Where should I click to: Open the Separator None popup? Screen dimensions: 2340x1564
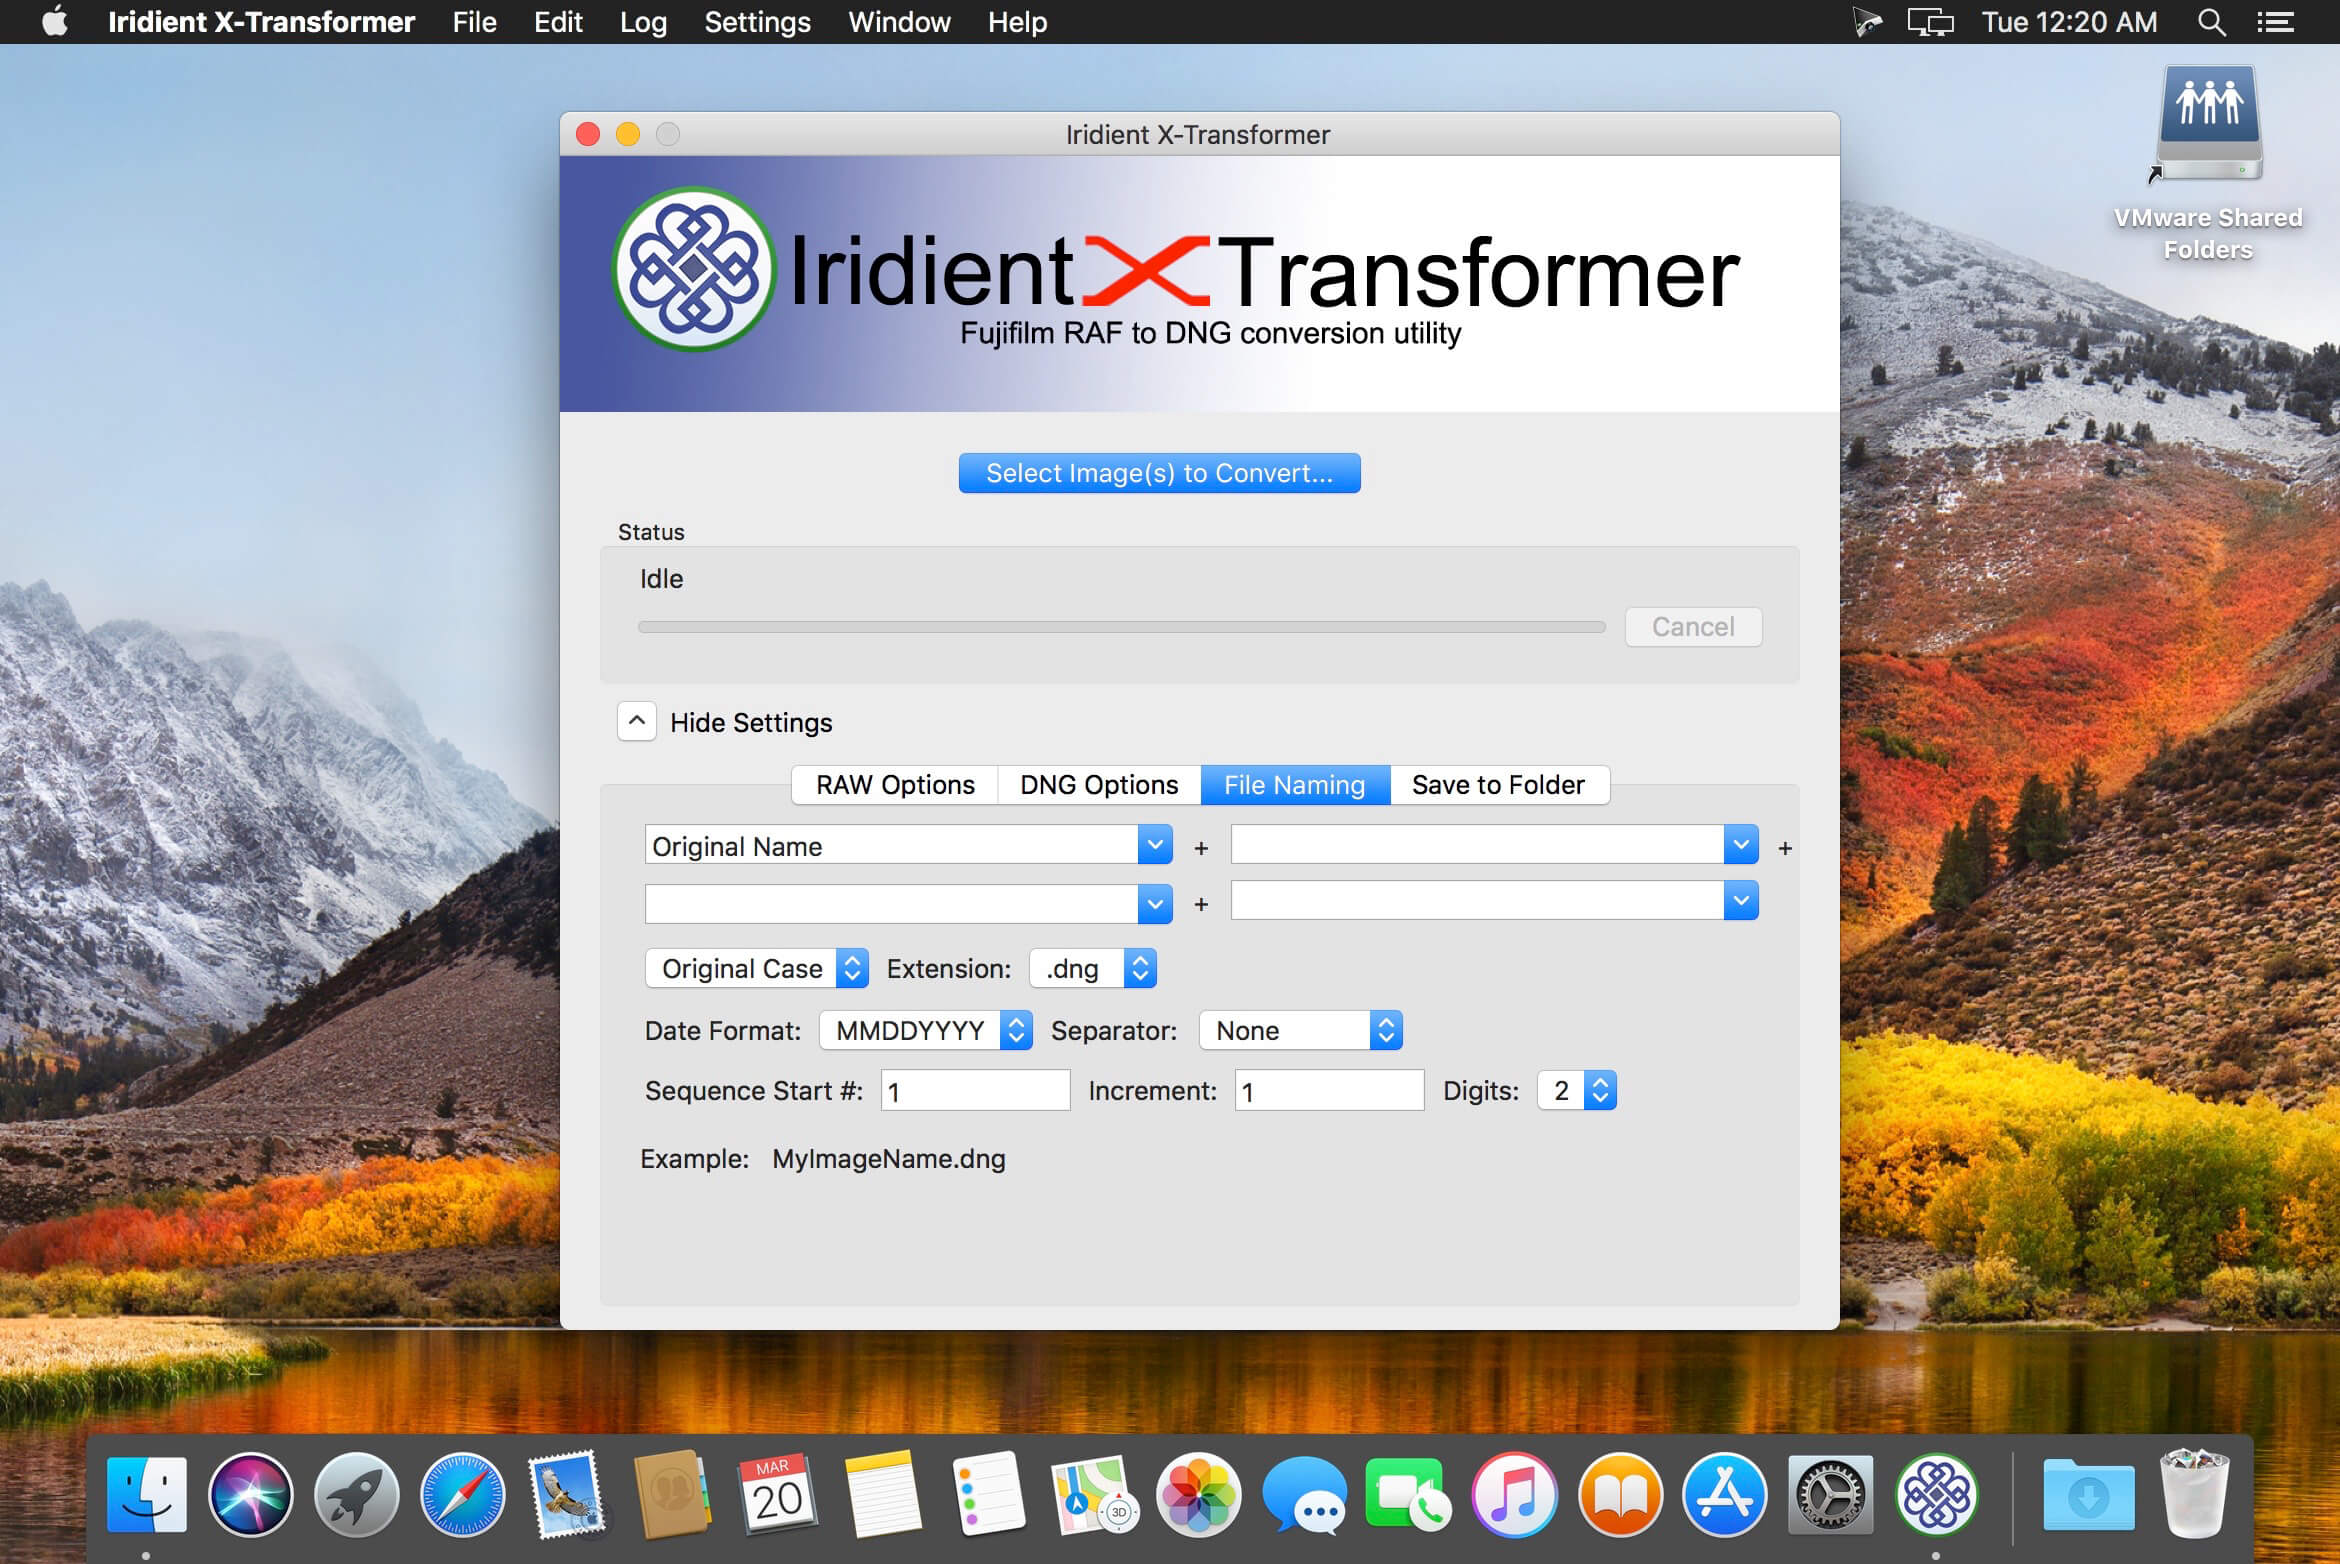pos(1301,1030)
